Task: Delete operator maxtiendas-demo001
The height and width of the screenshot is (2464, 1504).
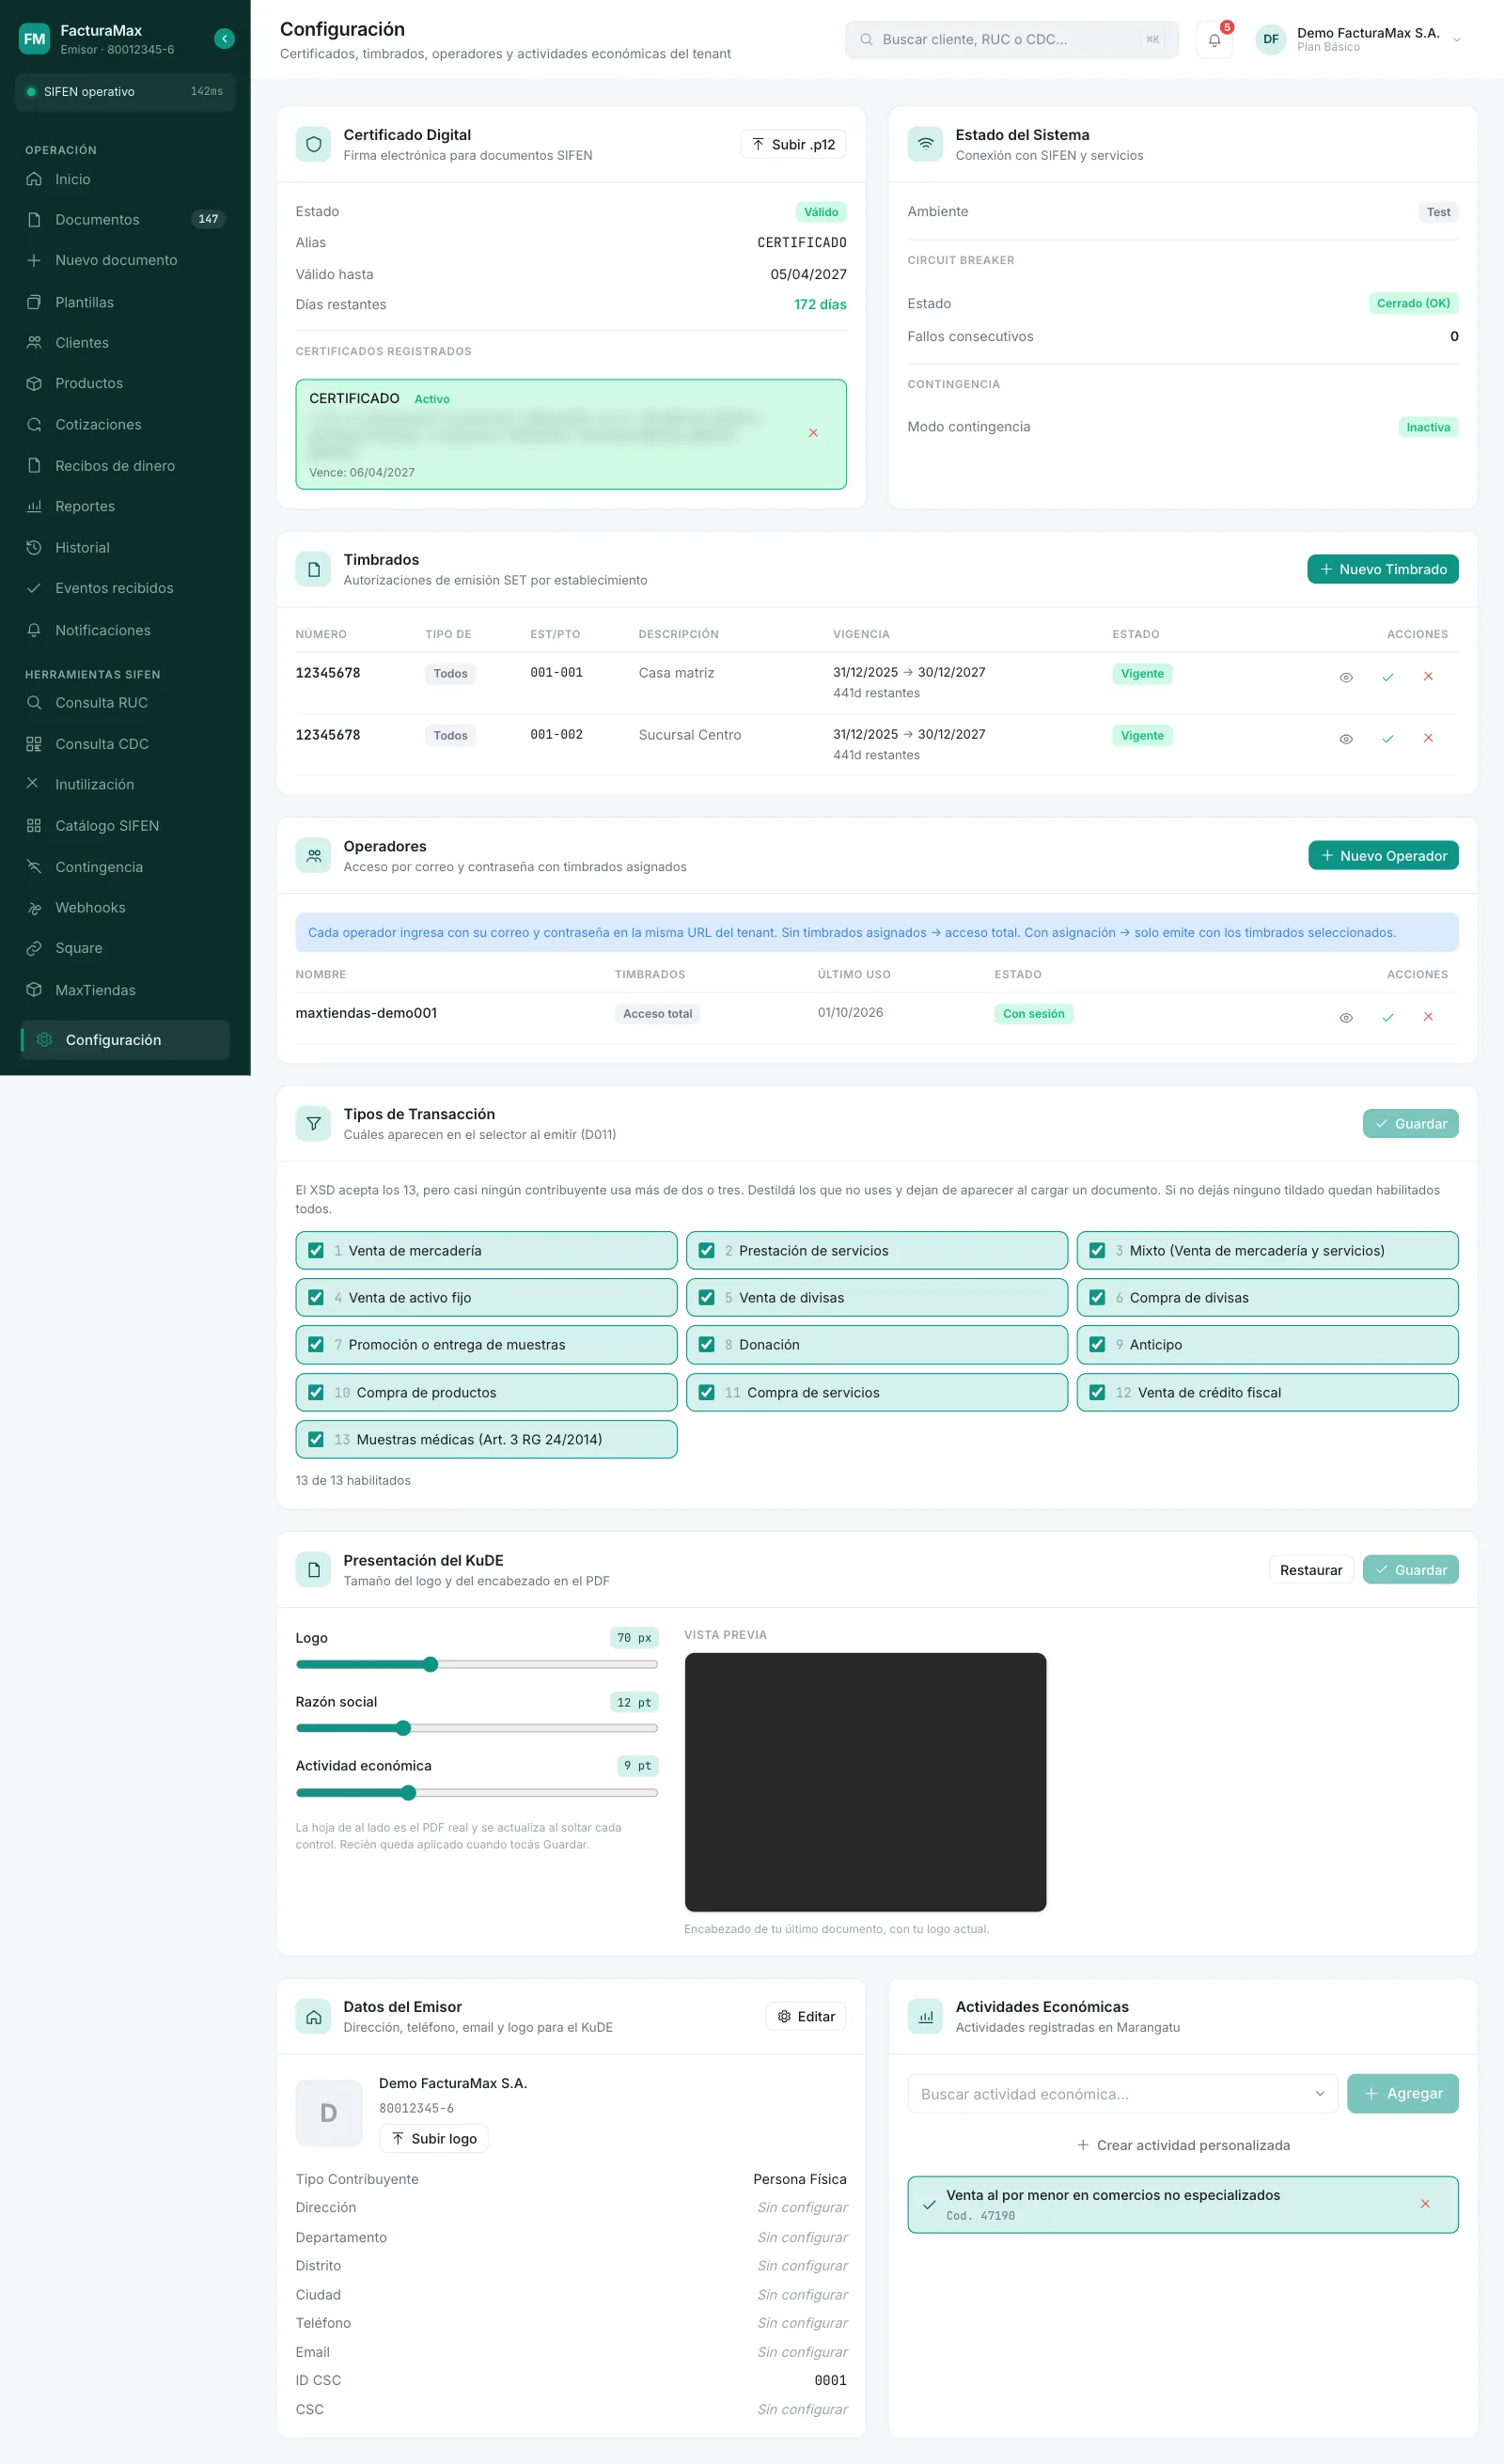Action: tap(1428, 1017)
